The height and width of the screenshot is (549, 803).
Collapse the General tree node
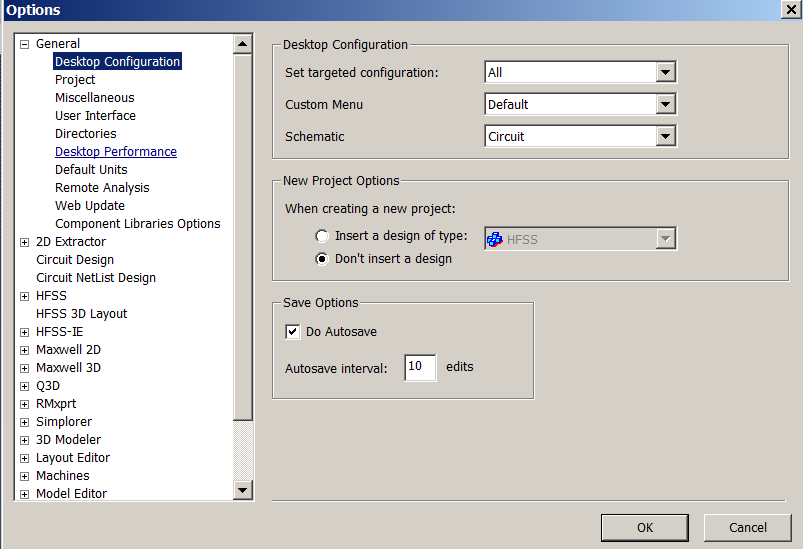pyautogui.click(x=24, y=45)
